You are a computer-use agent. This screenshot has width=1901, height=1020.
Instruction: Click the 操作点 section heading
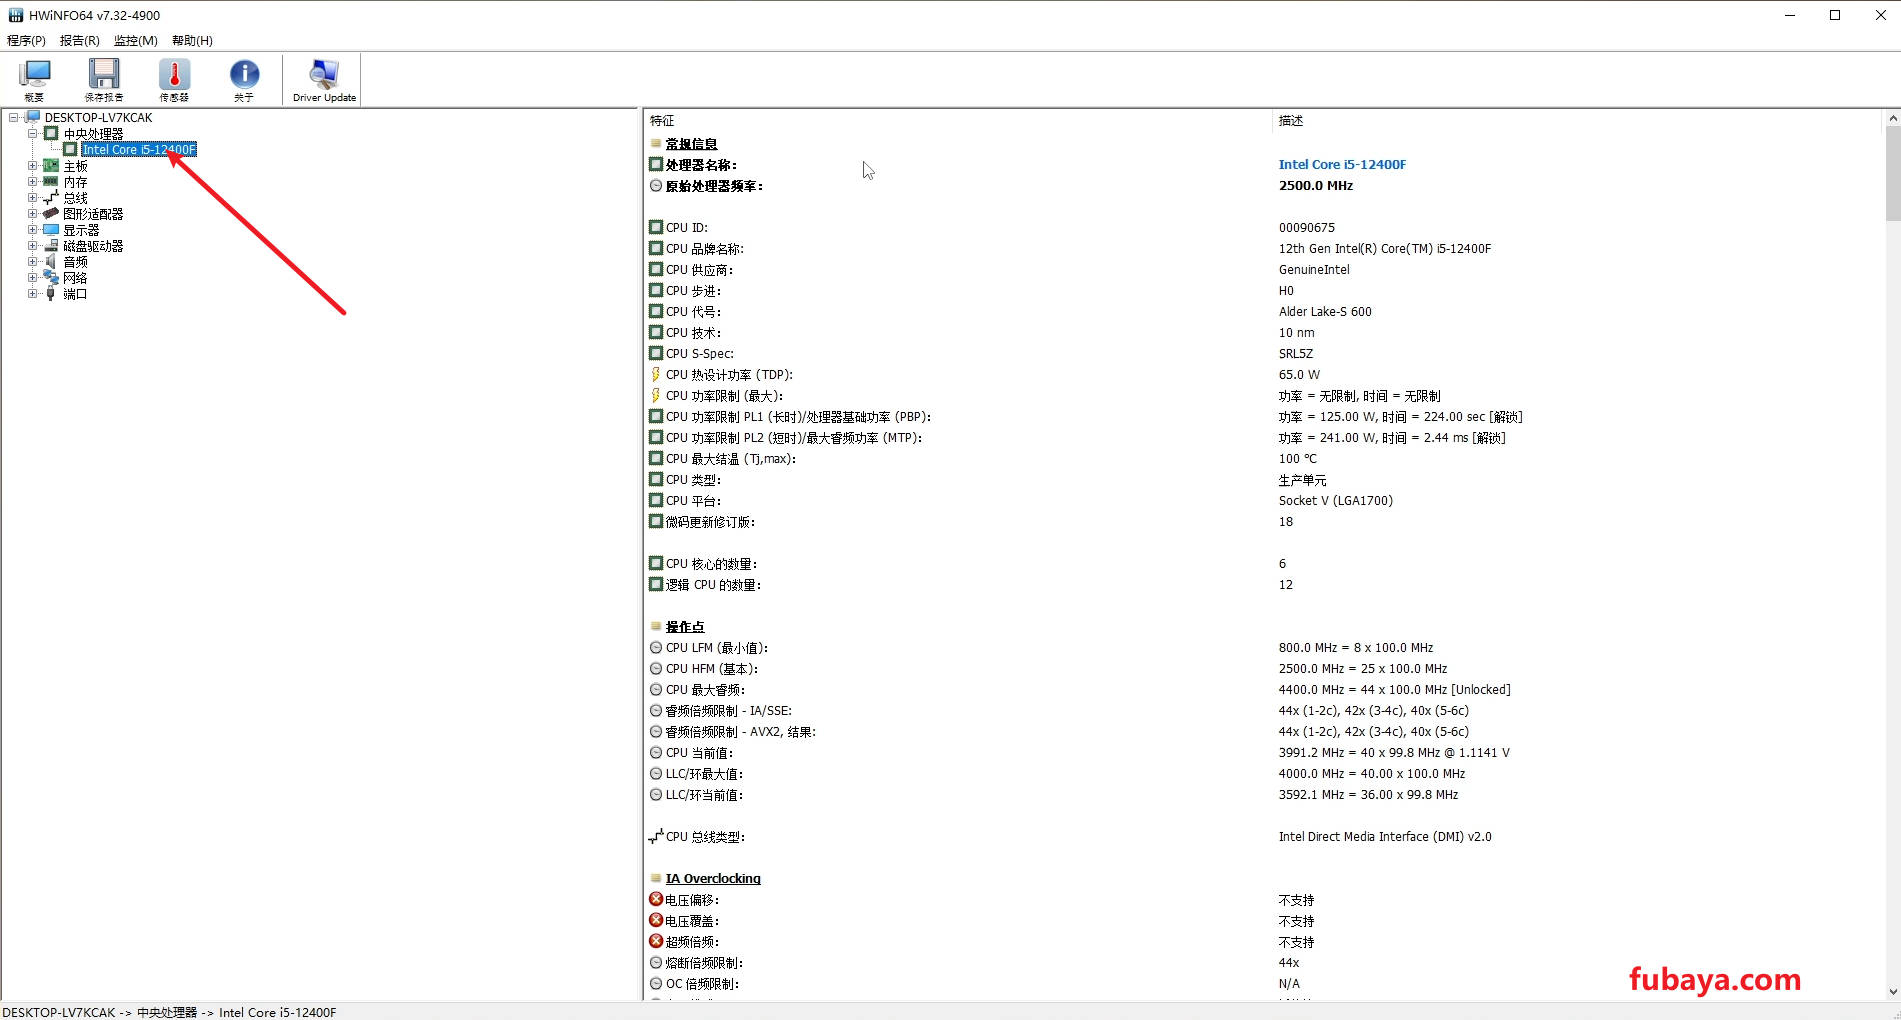[x=685, y=627]
